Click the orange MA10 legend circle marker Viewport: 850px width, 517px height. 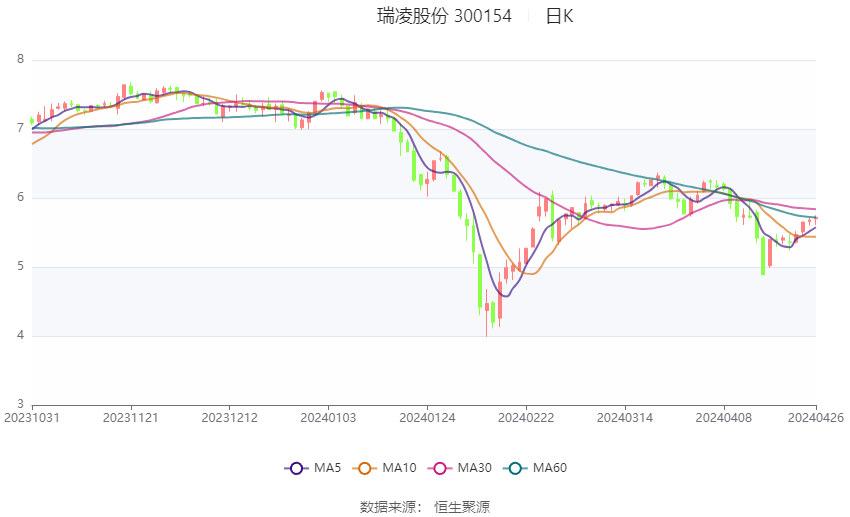[x=365, y=468]
